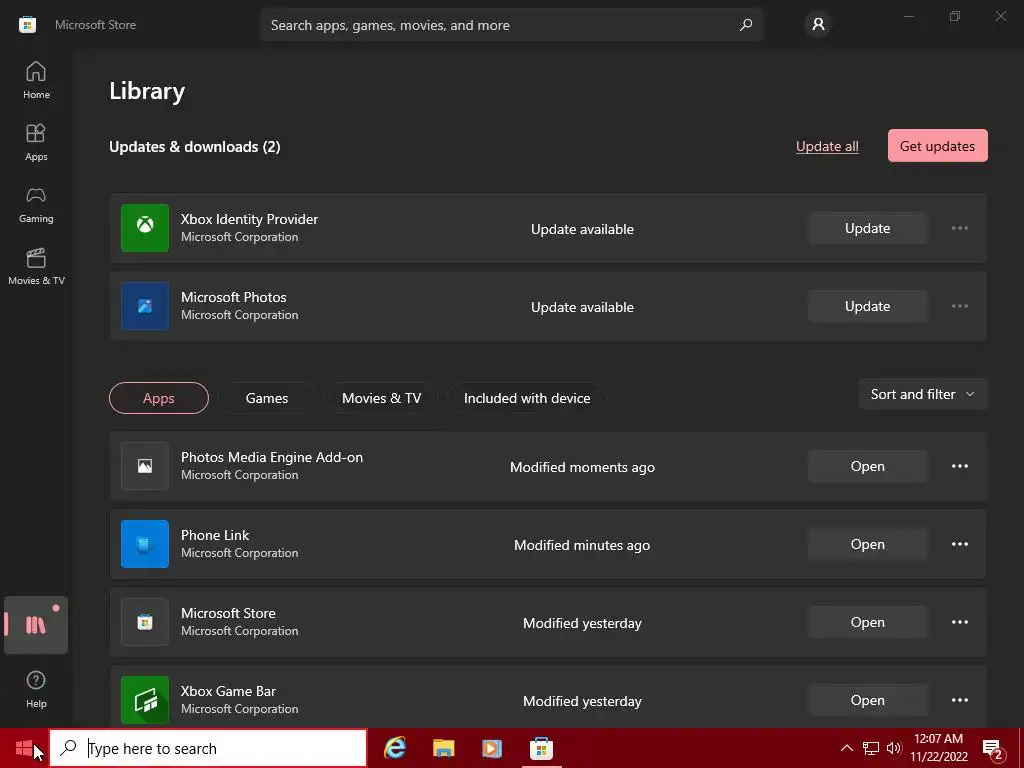
Task: Click the Library page heading
Action: [147, 90]
